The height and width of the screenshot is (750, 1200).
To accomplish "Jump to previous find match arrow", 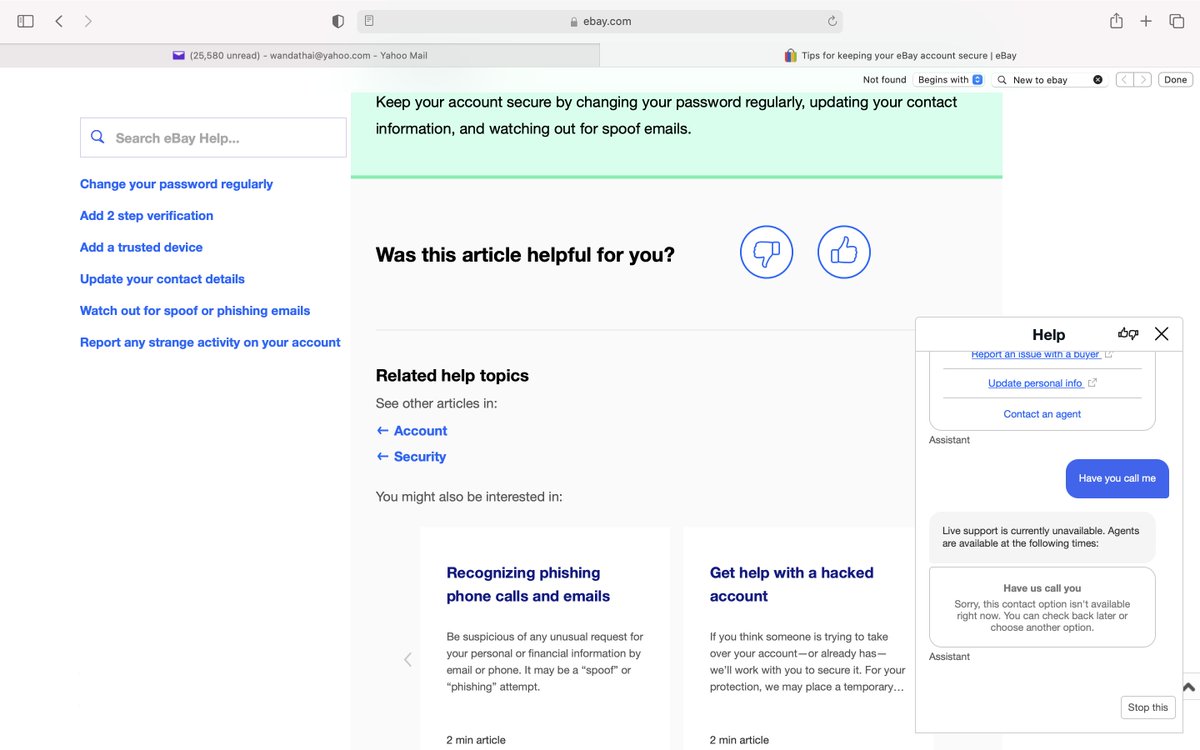I will (x=1125, y=80).
